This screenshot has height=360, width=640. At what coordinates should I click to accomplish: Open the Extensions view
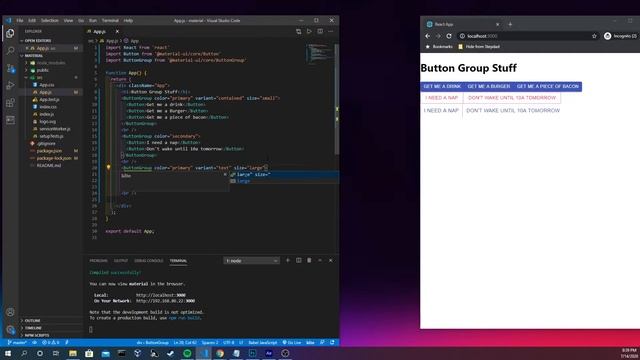(x=10, y=102)
